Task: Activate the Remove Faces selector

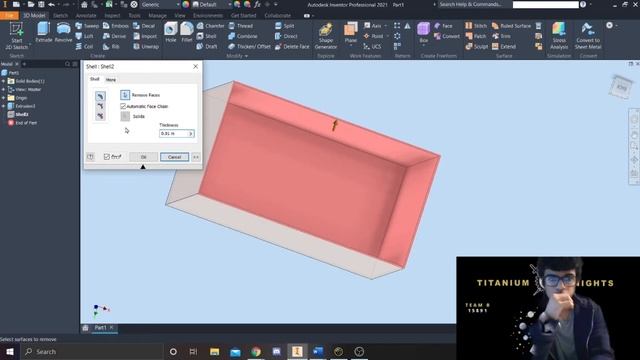Action: 125,95
